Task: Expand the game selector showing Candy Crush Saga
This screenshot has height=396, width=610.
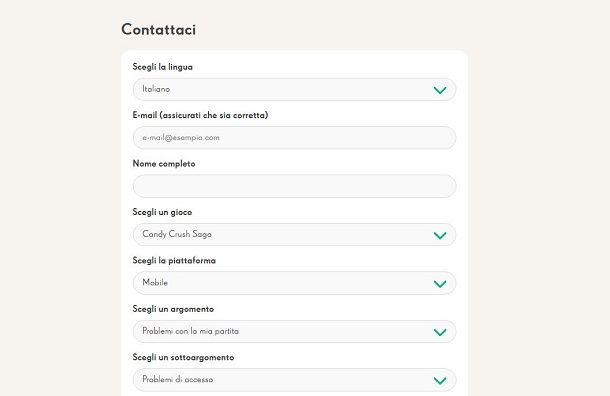Action: 294,235
